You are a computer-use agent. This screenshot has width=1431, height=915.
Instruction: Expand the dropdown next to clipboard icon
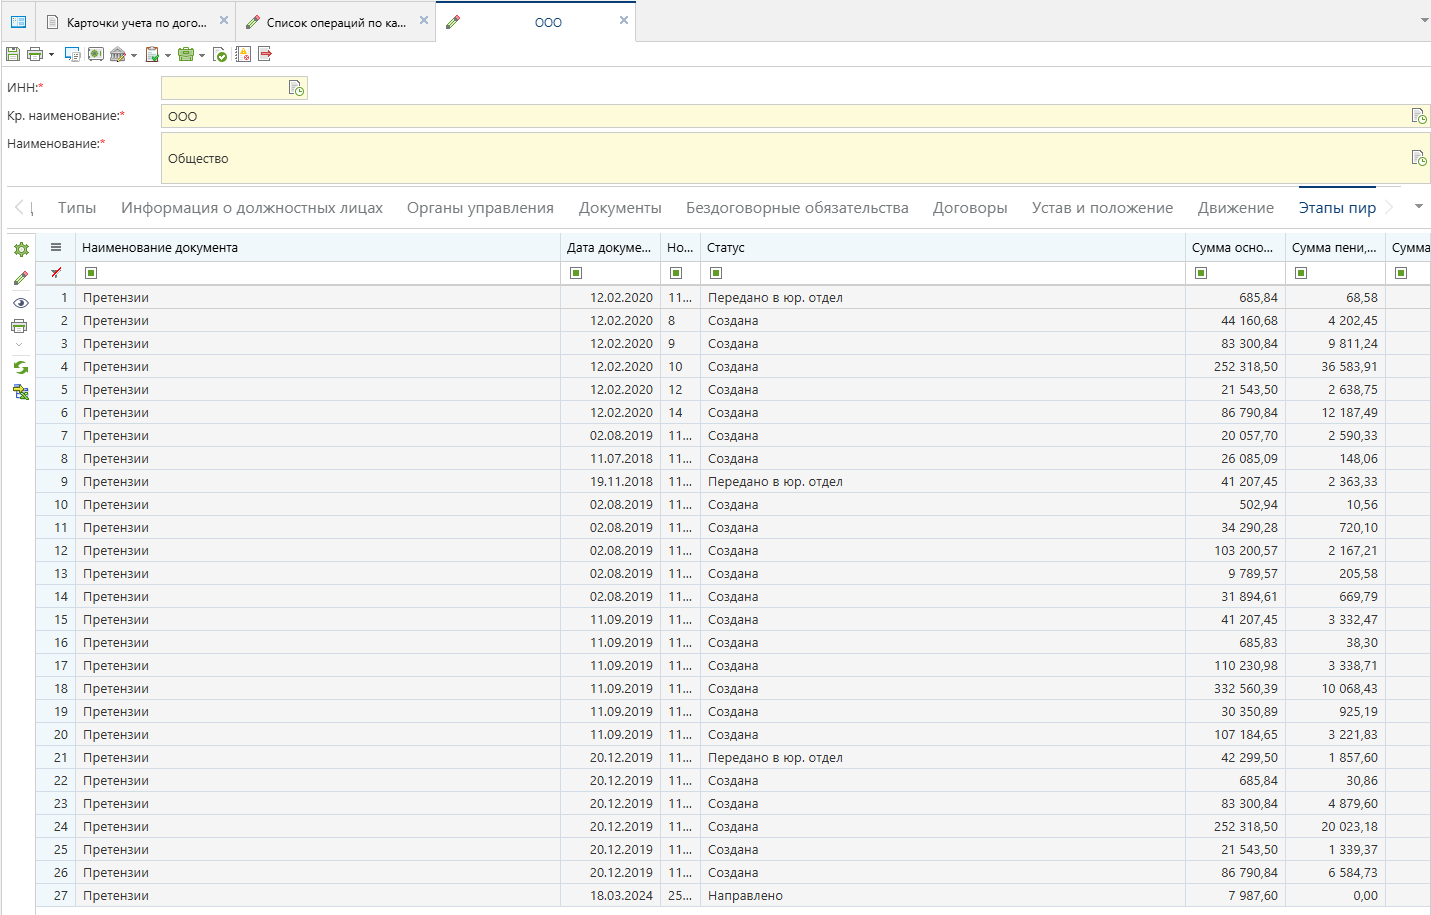167,55
